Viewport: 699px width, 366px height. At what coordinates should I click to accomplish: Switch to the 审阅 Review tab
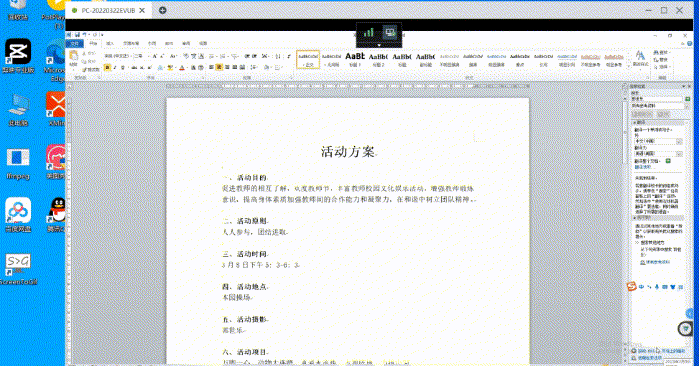[x=186, y=43]
